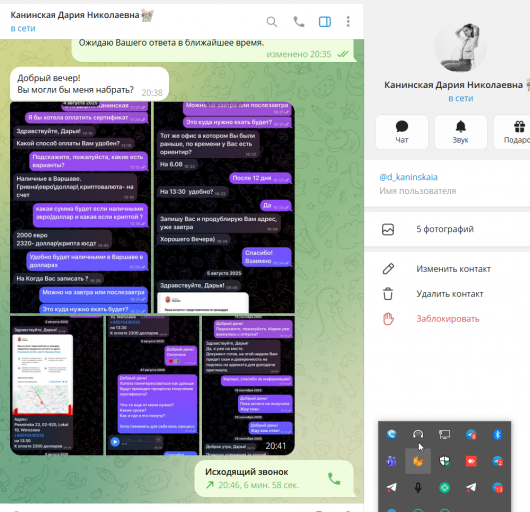Click the red square tray icon

(471, 461)
